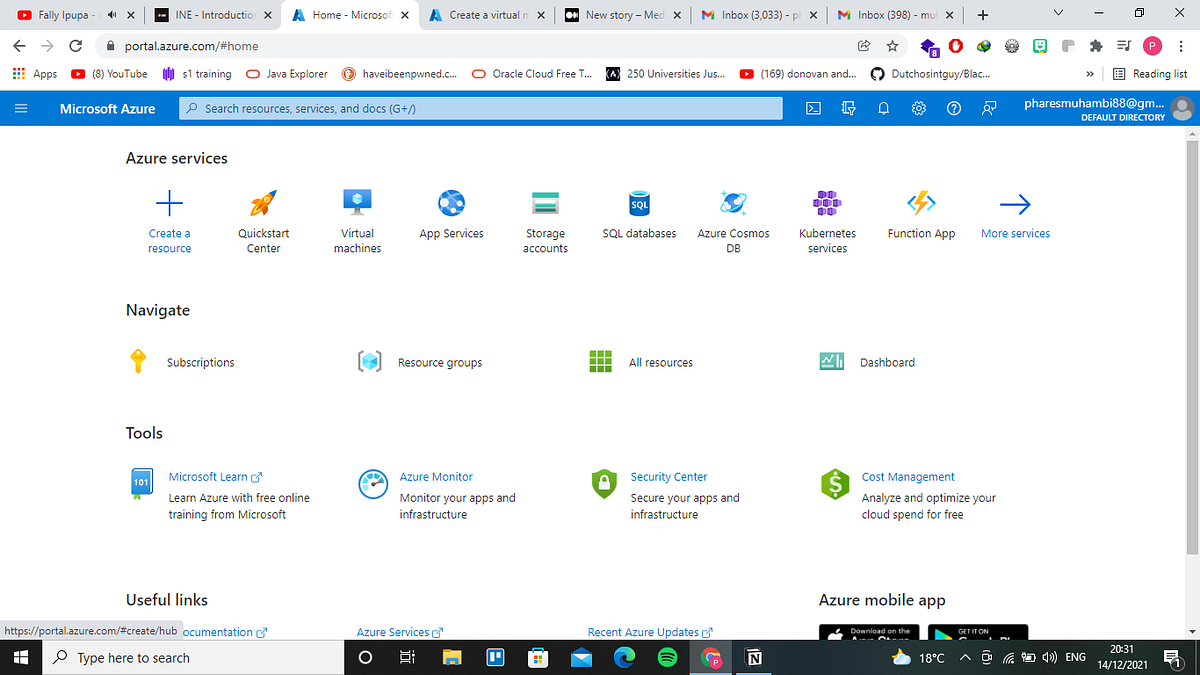Open the notifications bell
Viewport: 1200px width, 675px height.
pyautogui.click(x=883, y=108)
